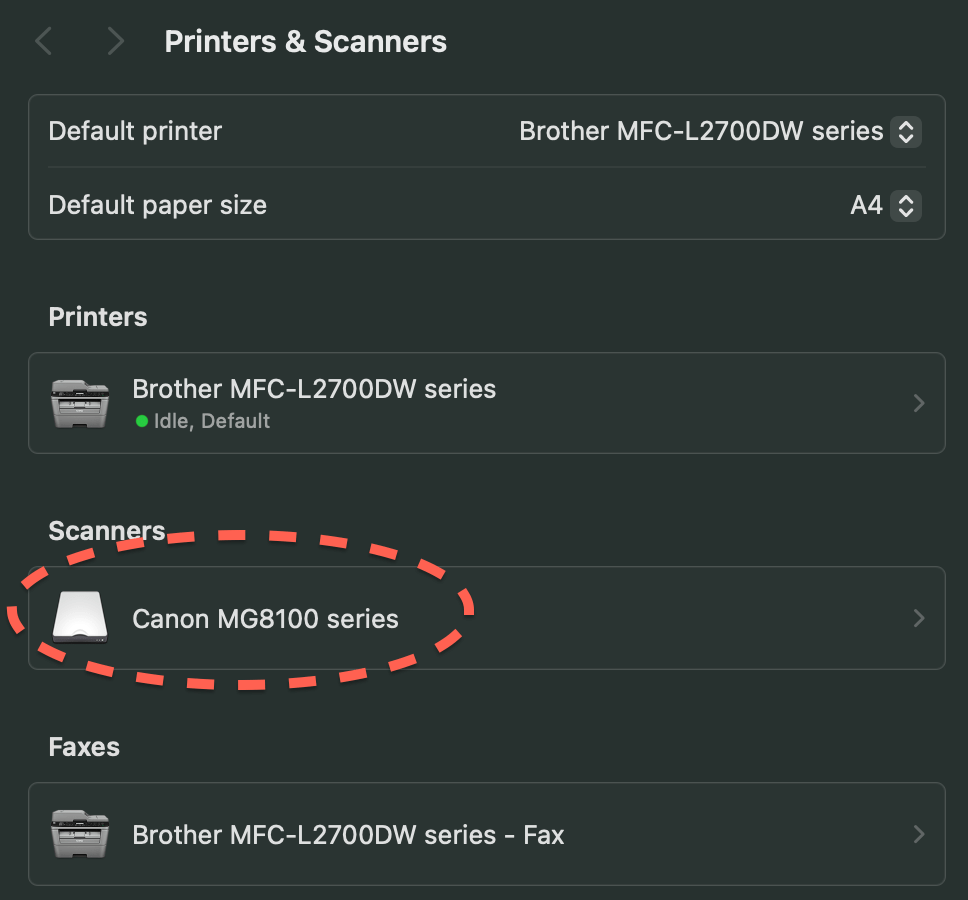This screenshot has height=900, width=968.
Task: Click the Faxes section header
Action: tap(83, 746)
